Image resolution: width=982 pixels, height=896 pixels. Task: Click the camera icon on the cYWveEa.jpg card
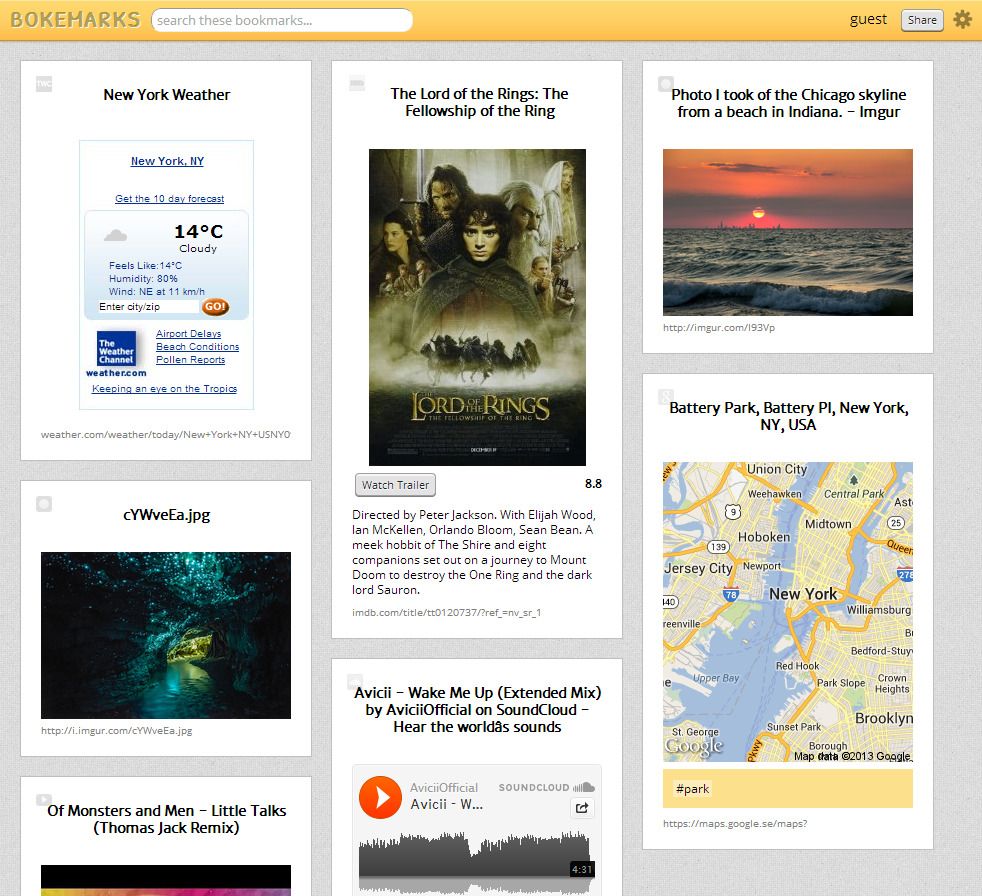tap(44, 504)
